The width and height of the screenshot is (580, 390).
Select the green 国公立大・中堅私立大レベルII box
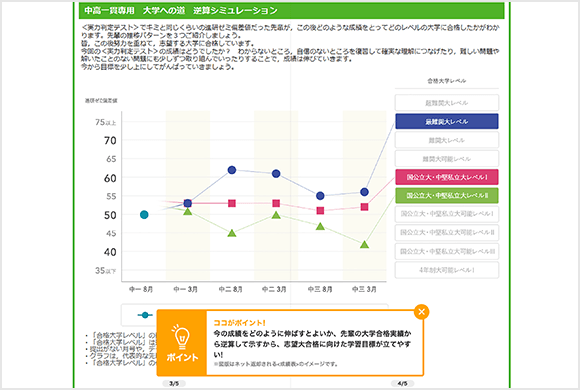[446, 195]
